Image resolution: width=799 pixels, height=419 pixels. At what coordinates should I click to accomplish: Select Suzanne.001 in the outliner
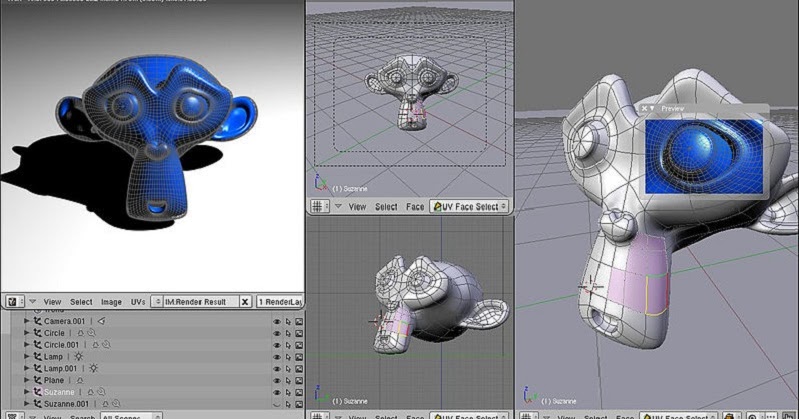[x=66, y=404]
